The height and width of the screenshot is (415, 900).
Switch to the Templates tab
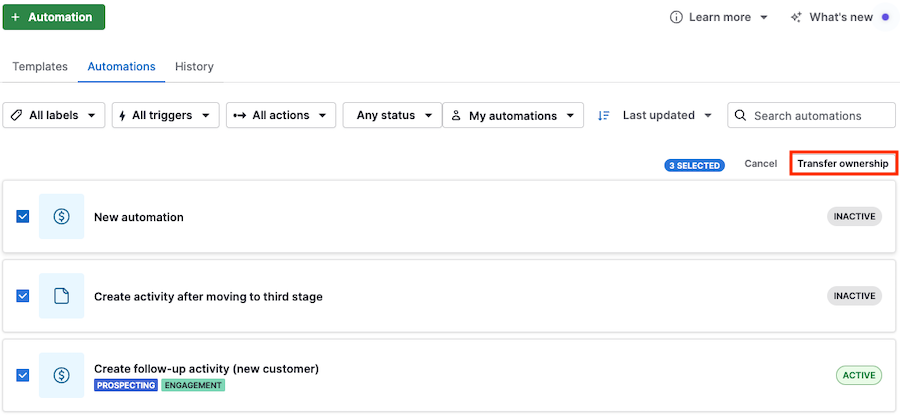tap(40, 67)
